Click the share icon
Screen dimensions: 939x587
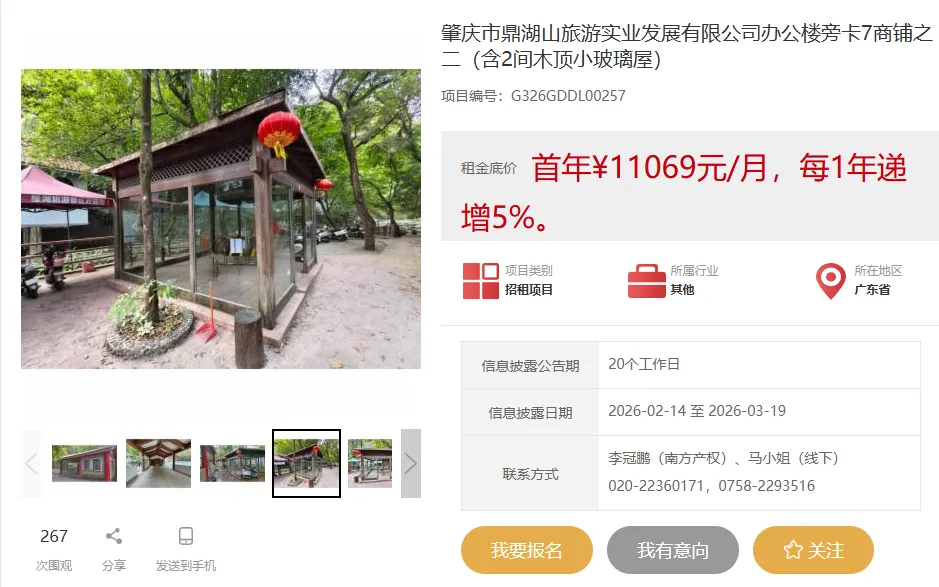[x=114, y=536]
